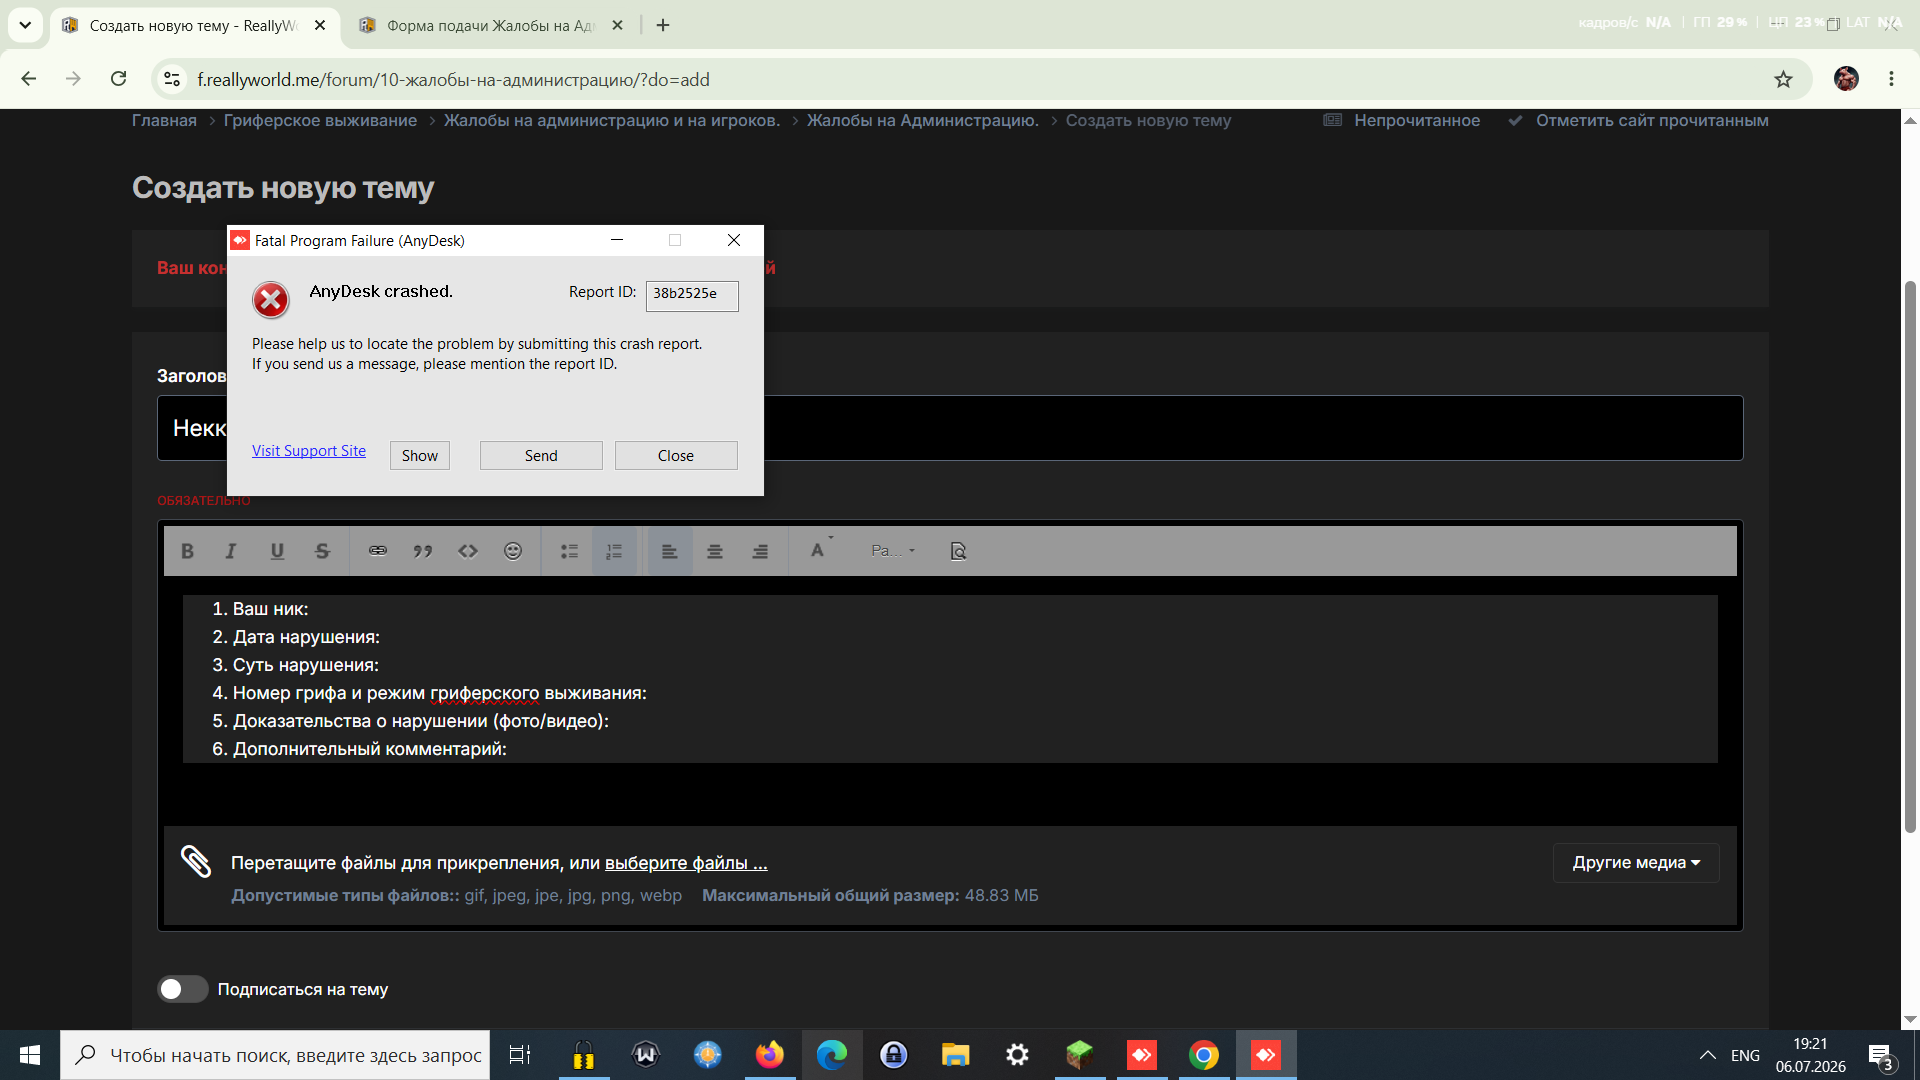Click the editor text line Суть нарушения
Image resolution: width=1920 pixels, height=1080 pixels.
tap(306, 665)
